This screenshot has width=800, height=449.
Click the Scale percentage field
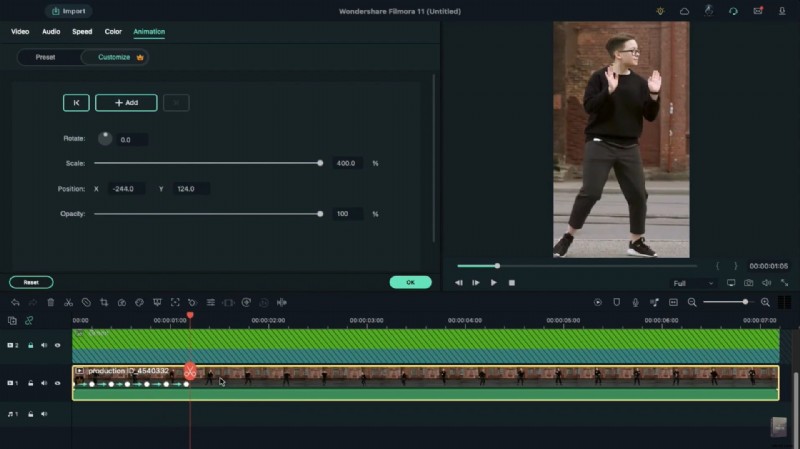click(347, 163)
